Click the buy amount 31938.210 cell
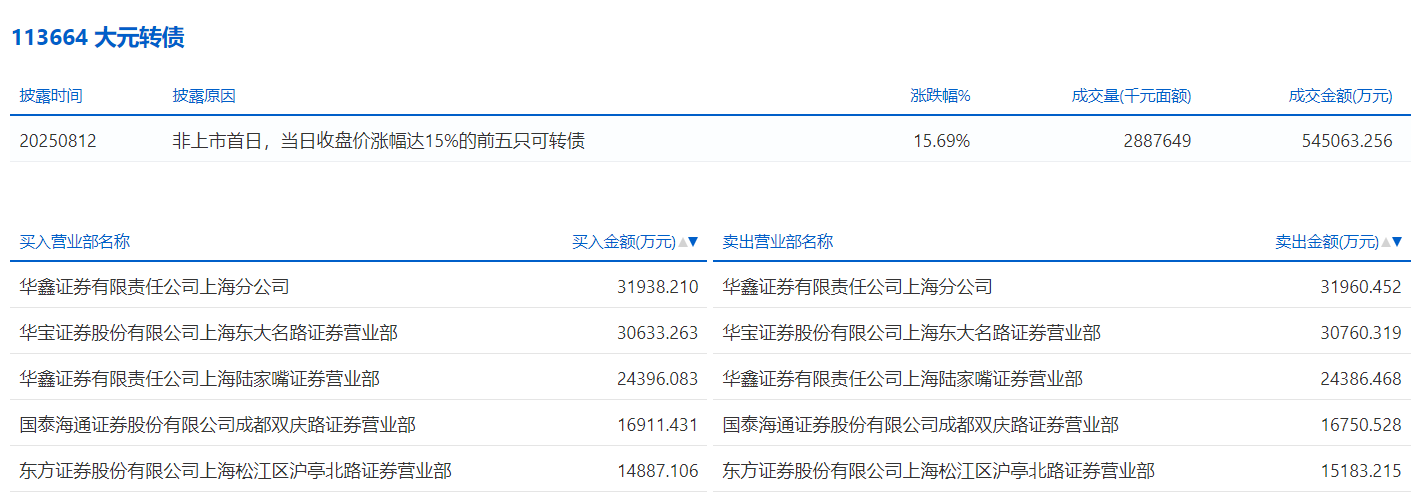 pos(657,287)
